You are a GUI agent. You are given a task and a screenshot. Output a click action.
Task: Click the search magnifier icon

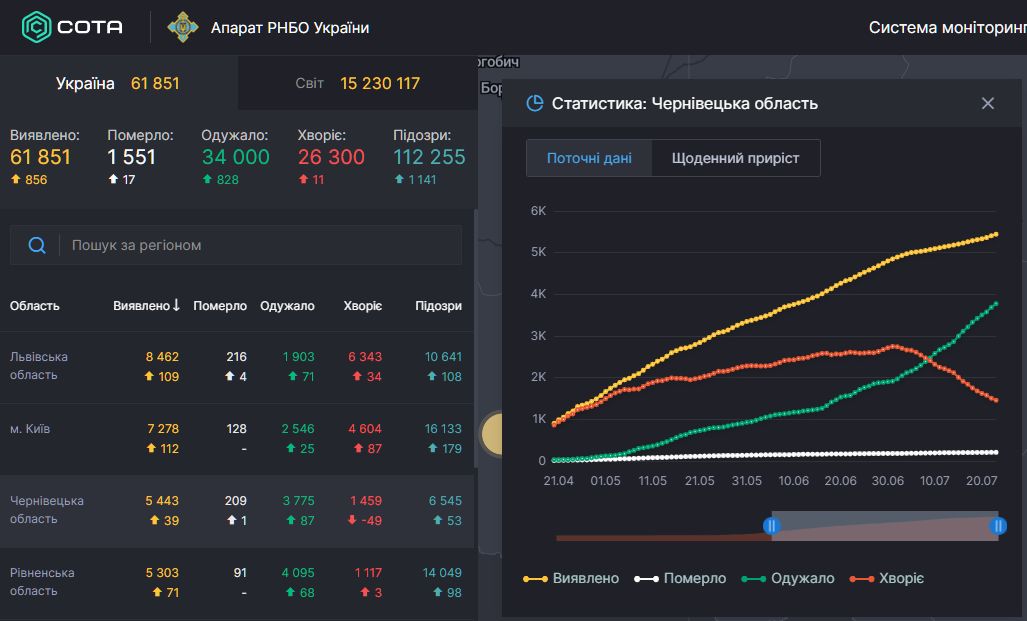(37, 245)
